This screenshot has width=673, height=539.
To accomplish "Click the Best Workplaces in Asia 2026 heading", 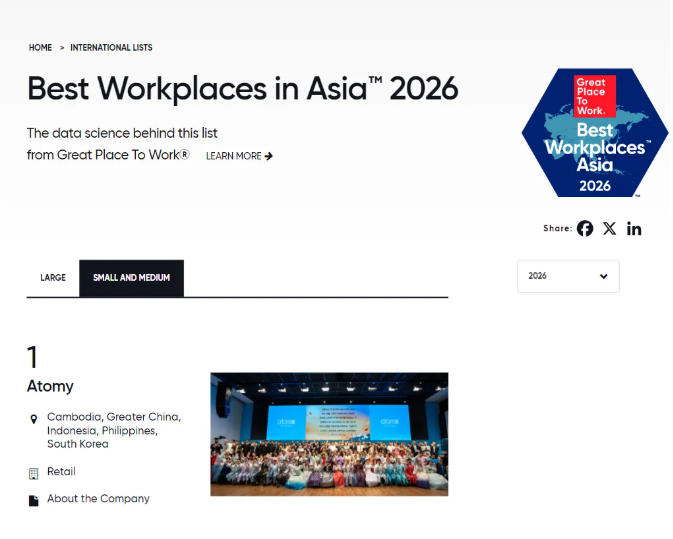I will point(243,89).
